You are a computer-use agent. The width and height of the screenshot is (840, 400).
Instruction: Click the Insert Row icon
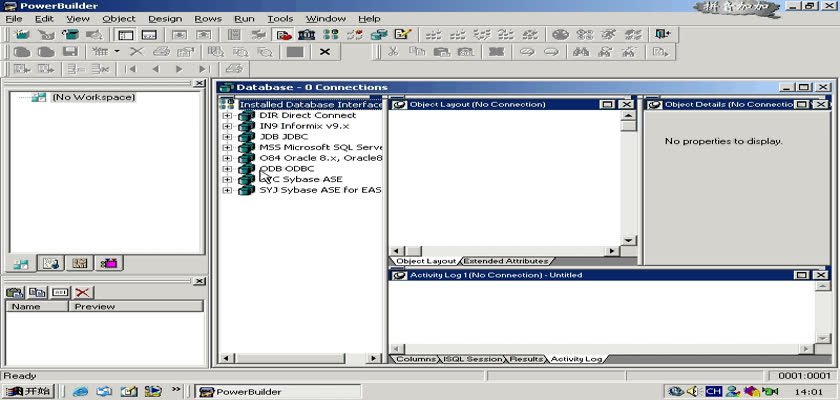click(75, 69)
